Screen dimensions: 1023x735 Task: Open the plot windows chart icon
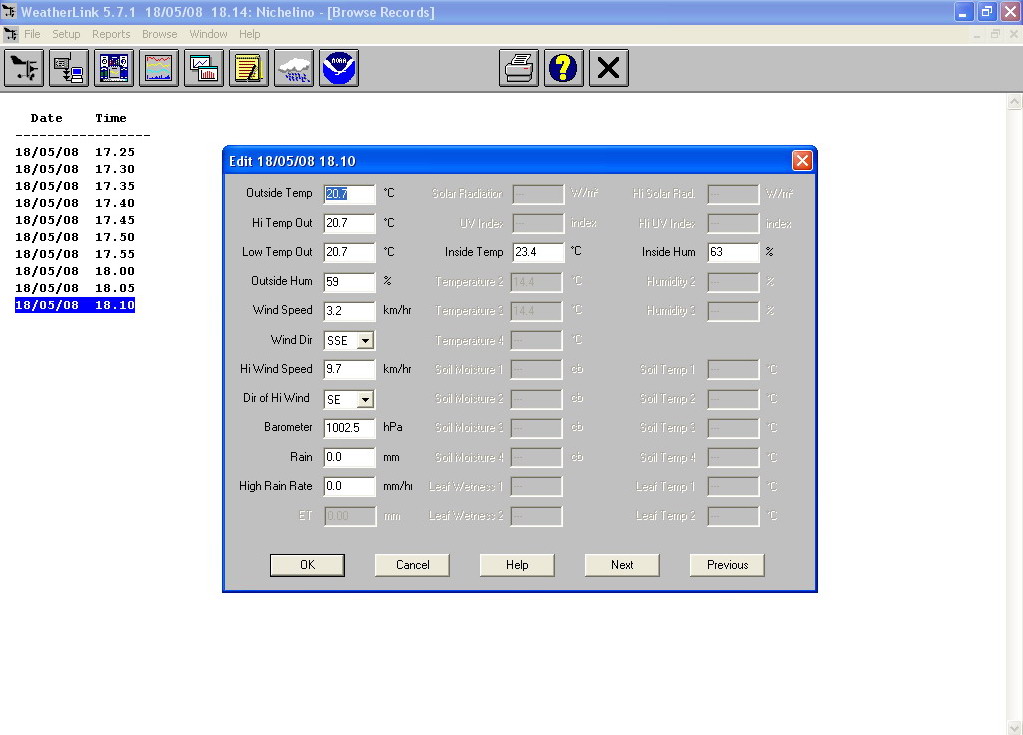tap(204, 68)
